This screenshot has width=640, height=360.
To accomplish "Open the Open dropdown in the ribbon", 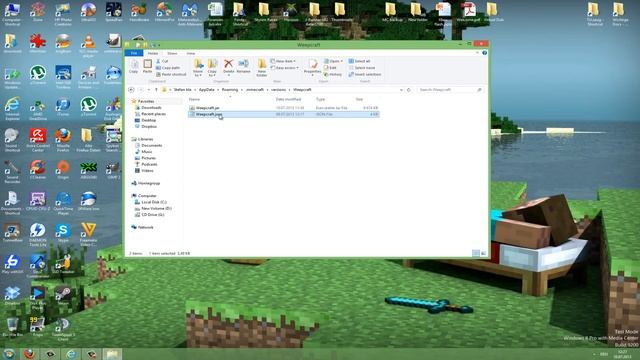I will click(x=333, y=61).
